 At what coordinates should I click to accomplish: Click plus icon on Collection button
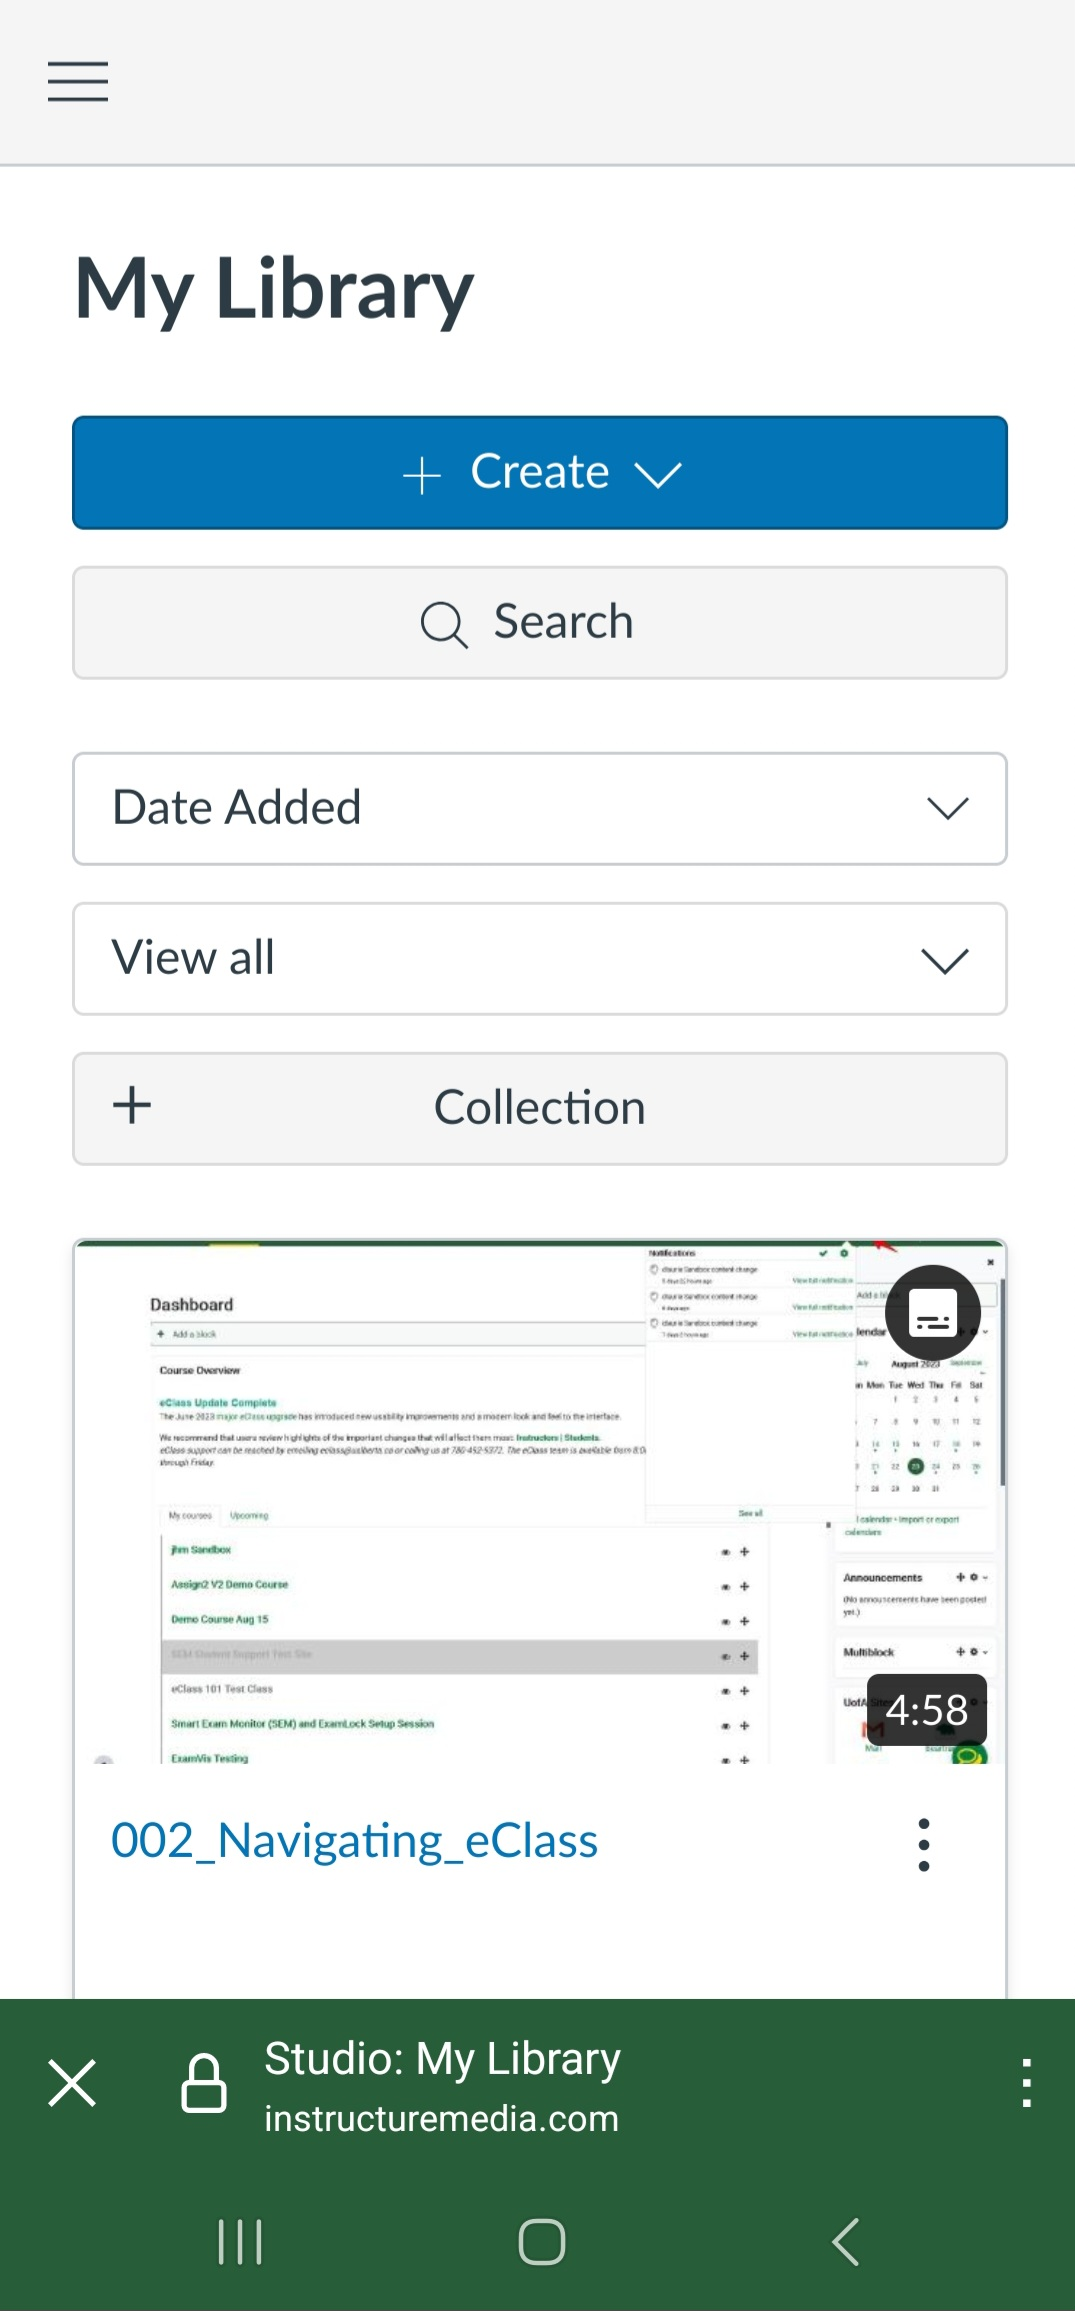coord(132,1106)
